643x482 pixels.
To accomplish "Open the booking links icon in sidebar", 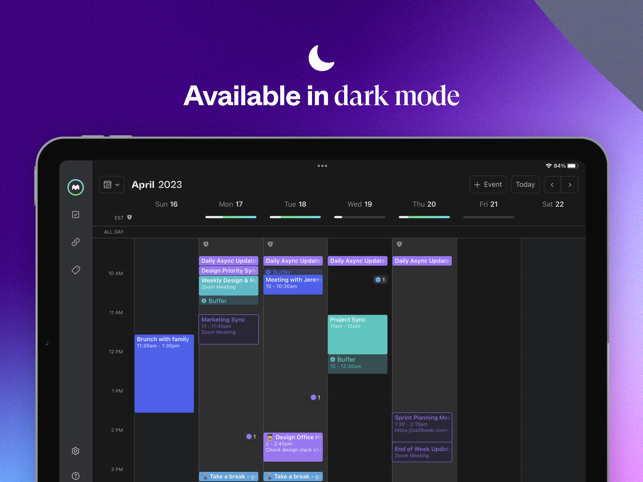I will click(x=75, y=242).
